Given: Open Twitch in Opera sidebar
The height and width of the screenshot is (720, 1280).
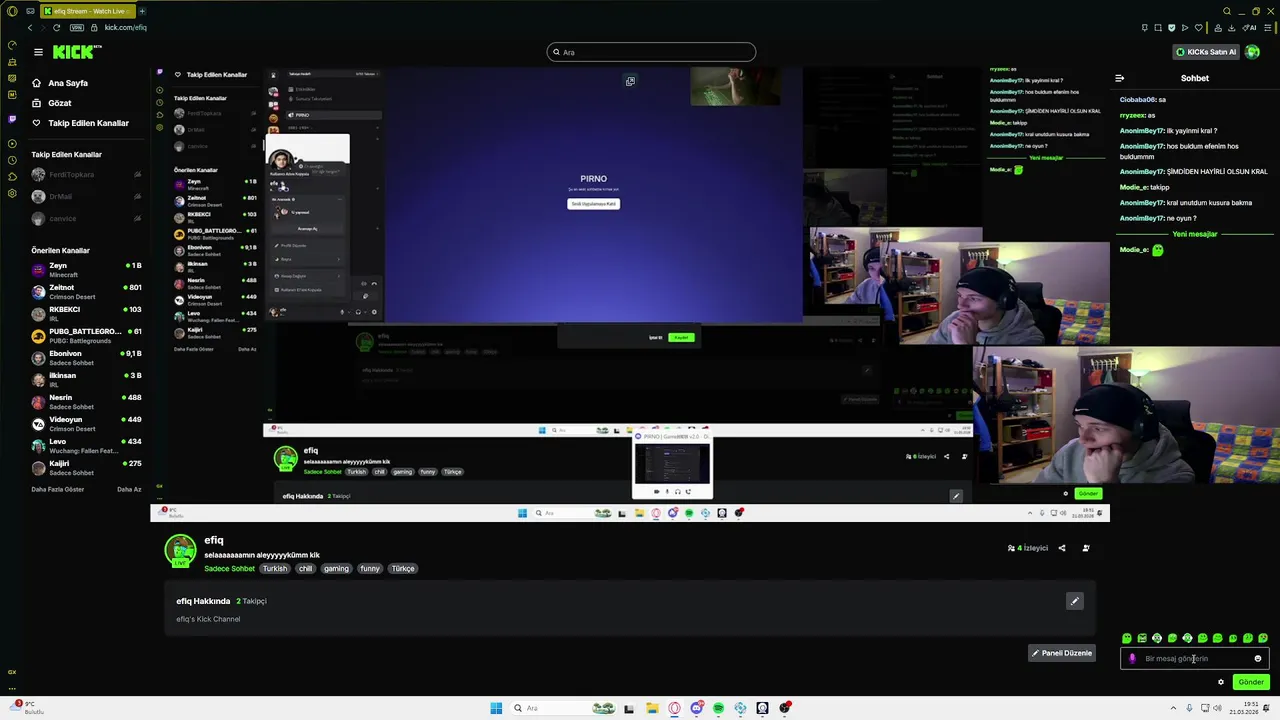Looking at the screenshot, I should point(12,118).
